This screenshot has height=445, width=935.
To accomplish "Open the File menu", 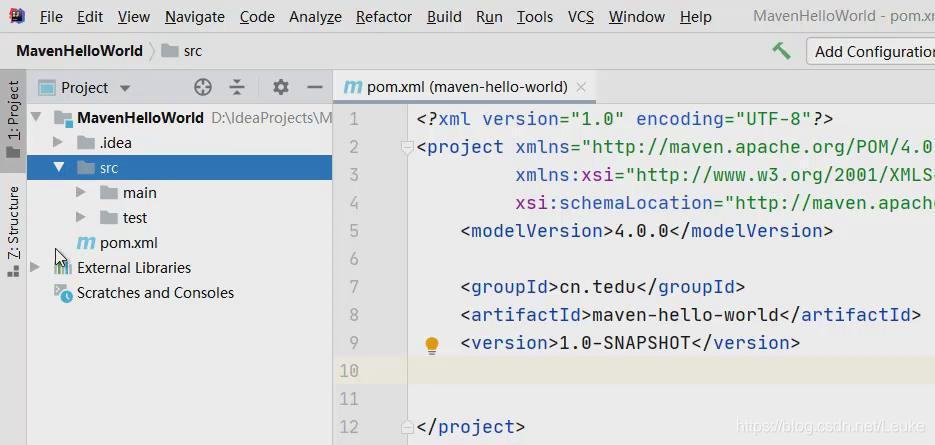I will 51,17.
